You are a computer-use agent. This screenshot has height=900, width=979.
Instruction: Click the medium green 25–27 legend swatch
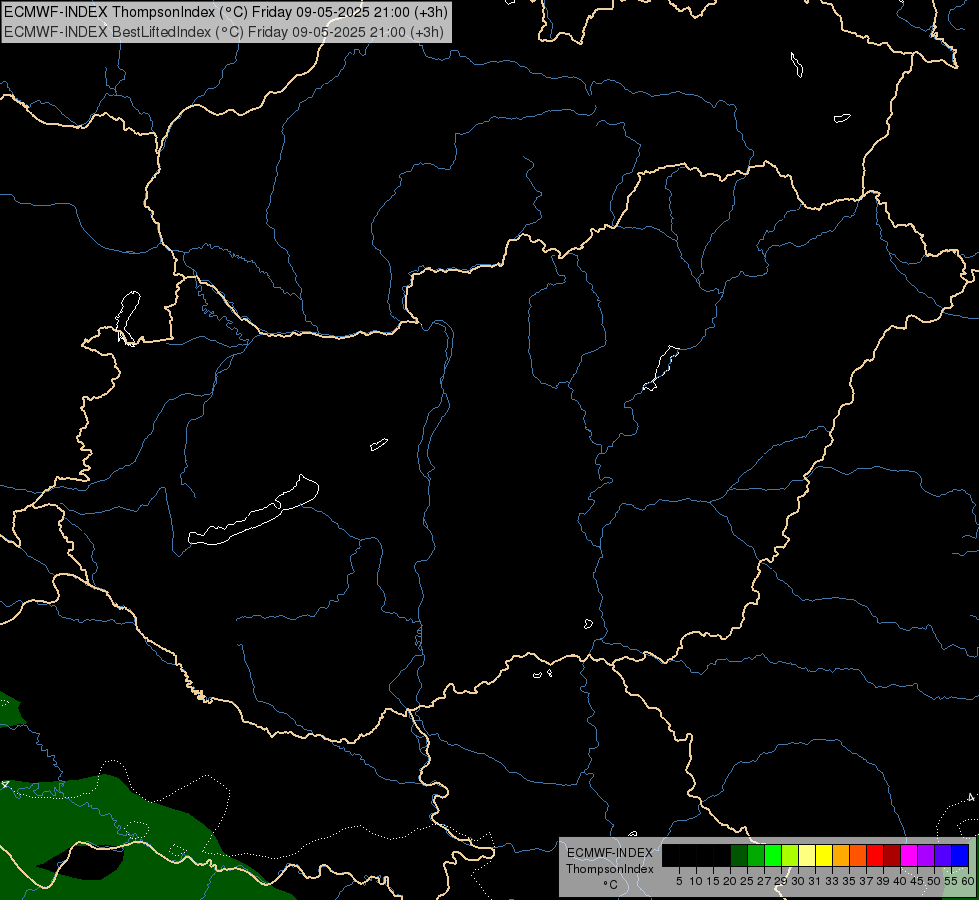coord(756,855)
